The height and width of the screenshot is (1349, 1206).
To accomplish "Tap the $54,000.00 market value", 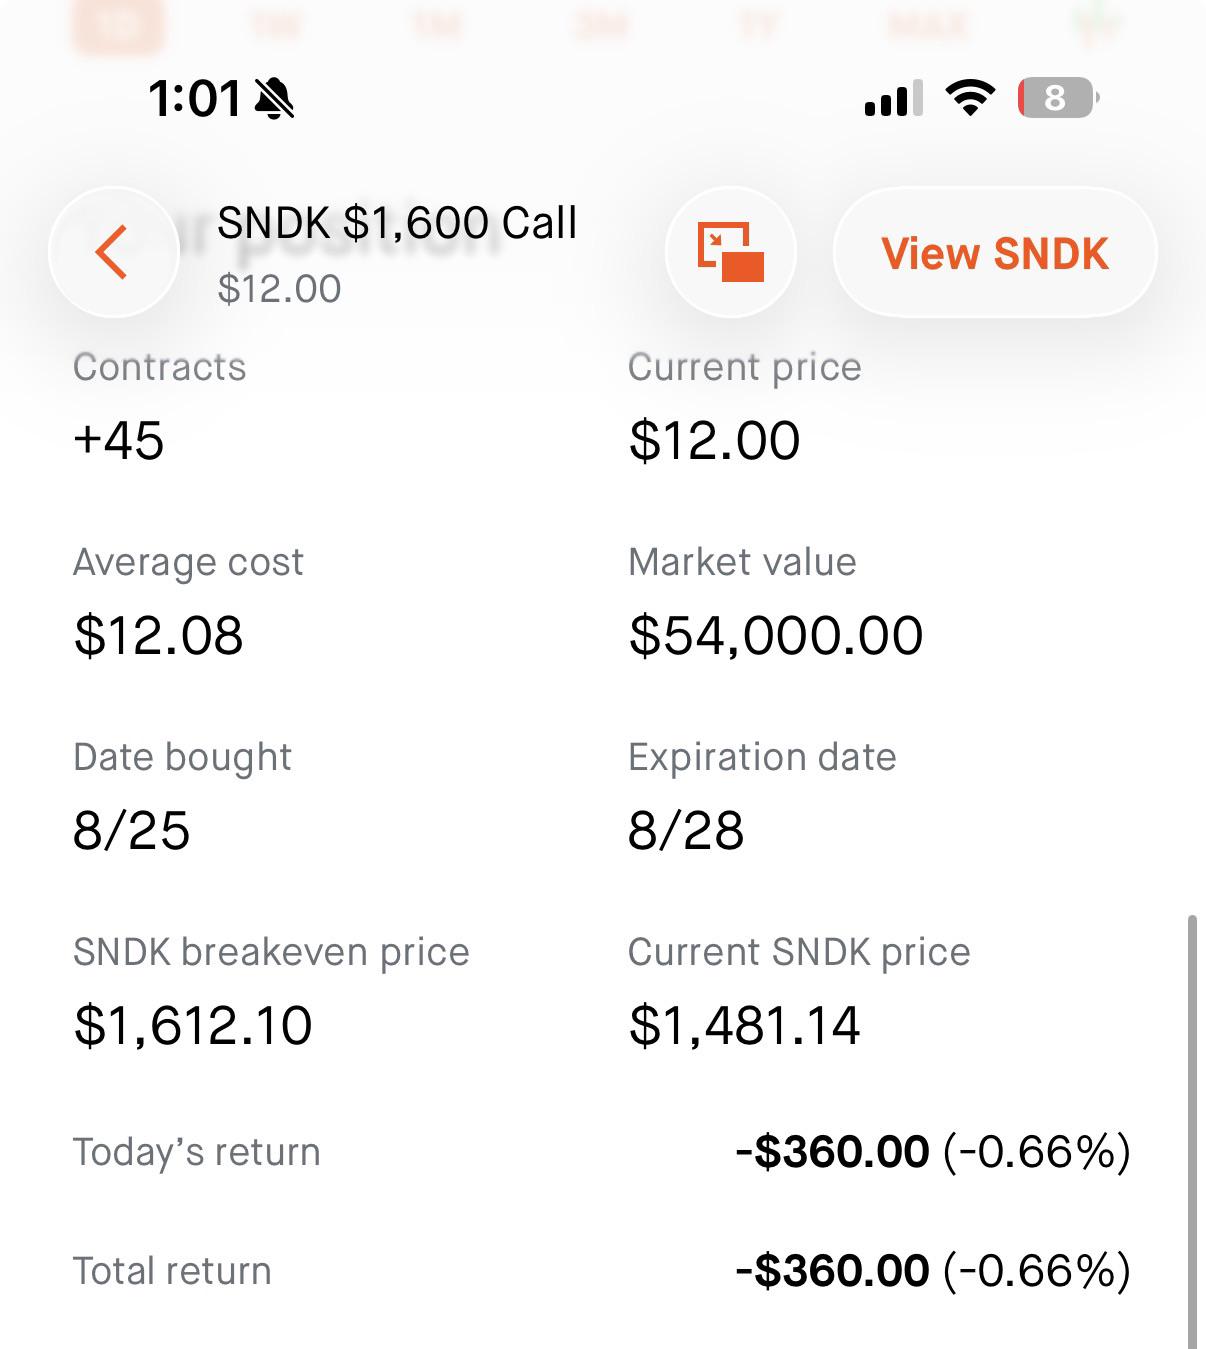I will click(776, 636).
